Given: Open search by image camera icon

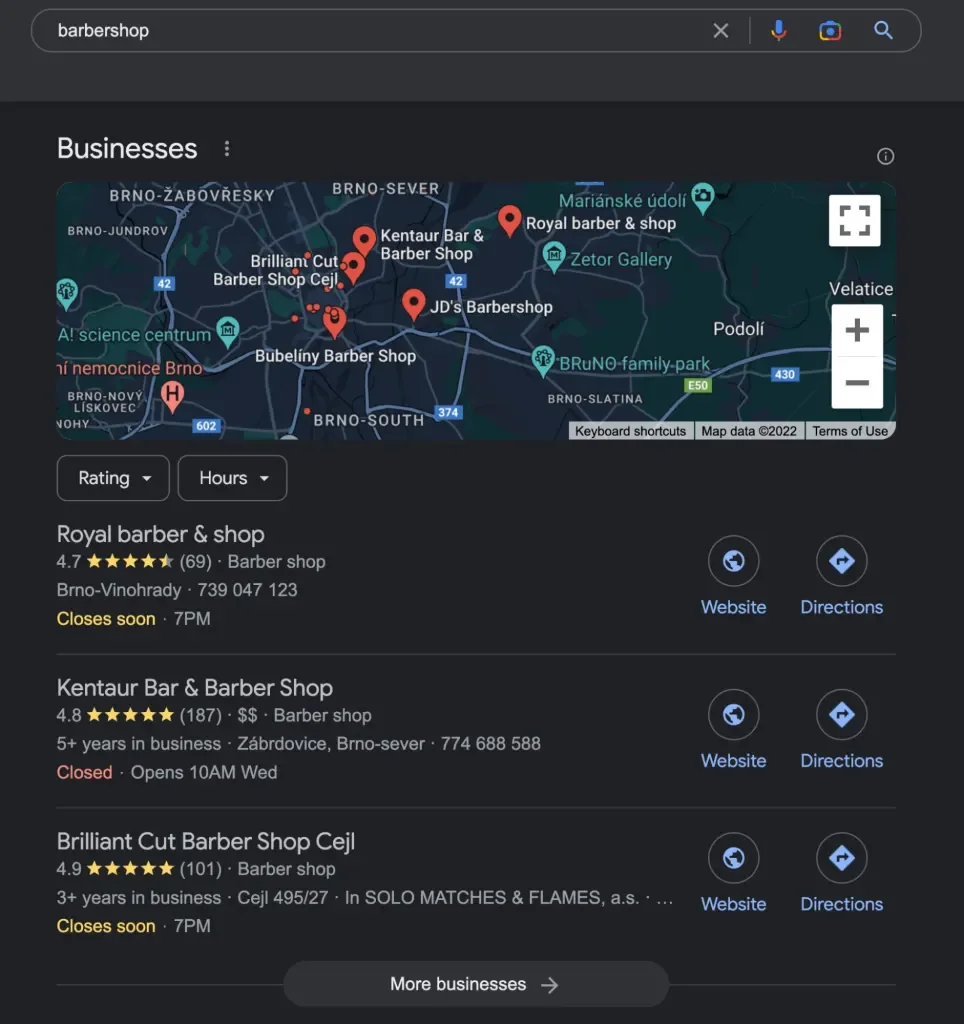Looking at the screenshot, I should click(829, 31).
